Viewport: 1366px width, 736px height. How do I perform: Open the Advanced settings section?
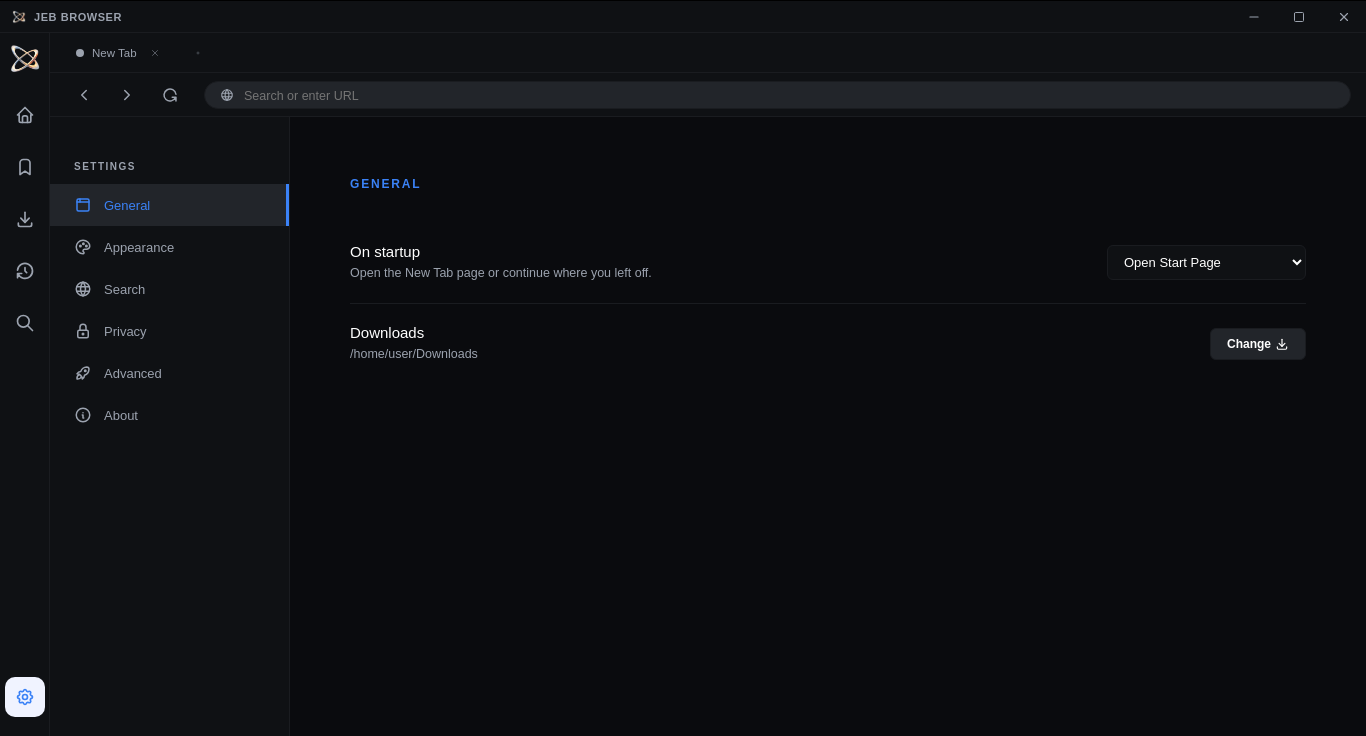point(132,373)
